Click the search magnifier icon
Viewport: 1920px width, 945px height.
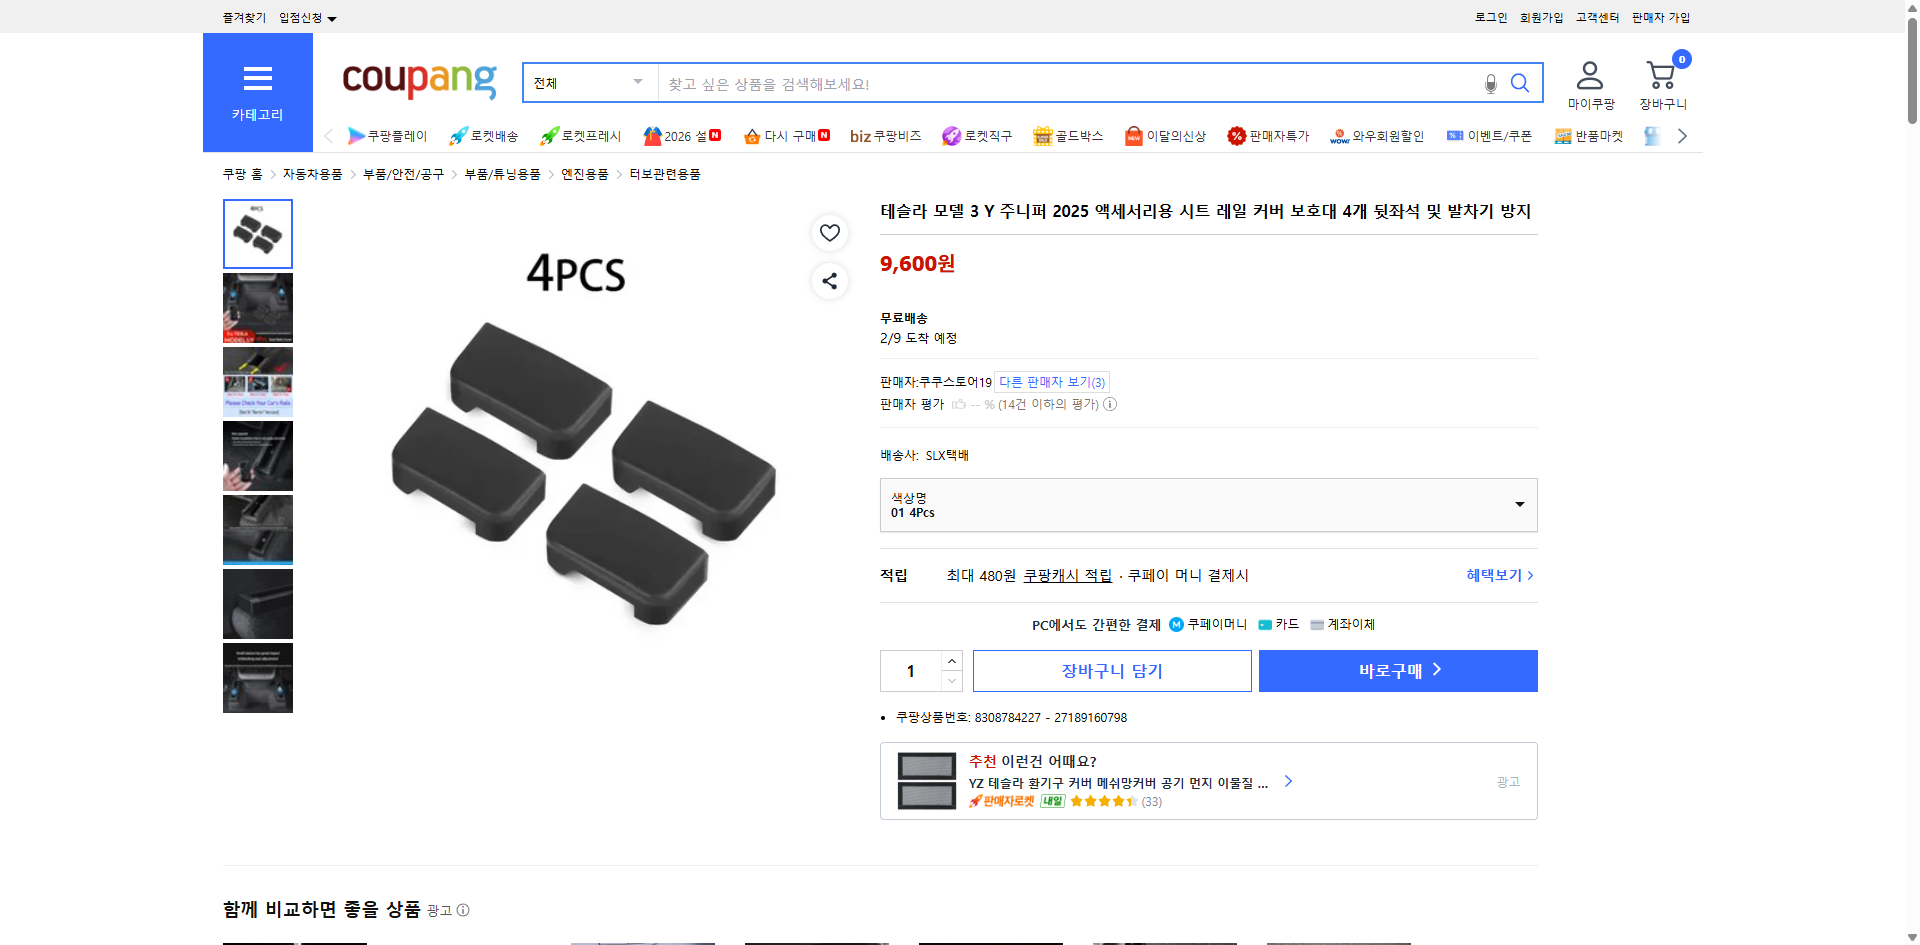click(x=1519, y=83)
